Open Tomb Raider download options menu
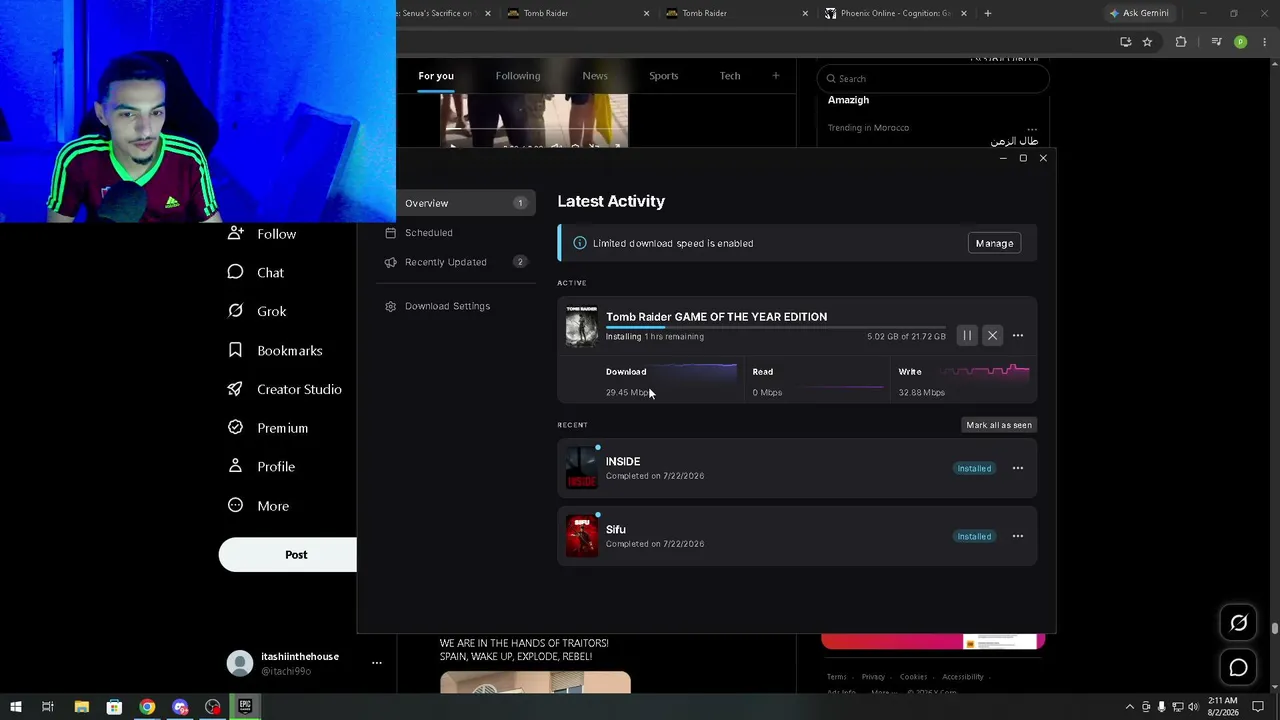The height and width of the screenshot is (720, 1280). pyautogui.click(x=1018, y=336)
